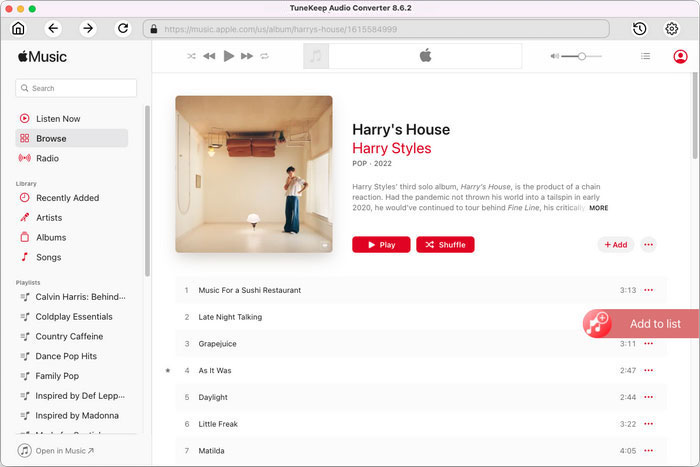Navigate forward with the right arrow button

[88, 29]
